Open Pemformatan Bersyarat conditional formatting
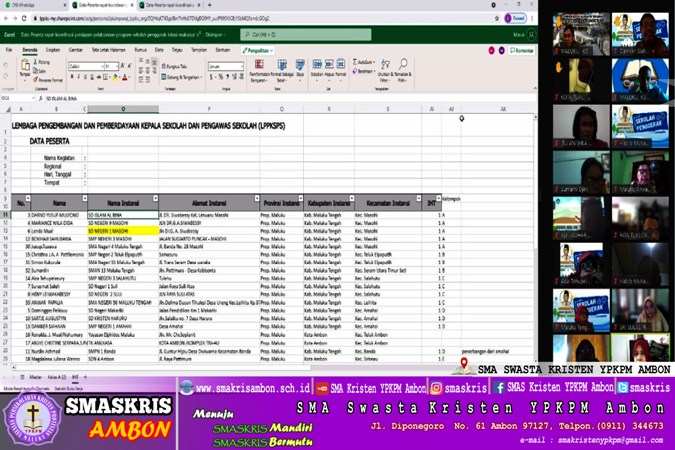 click(259, 65)
